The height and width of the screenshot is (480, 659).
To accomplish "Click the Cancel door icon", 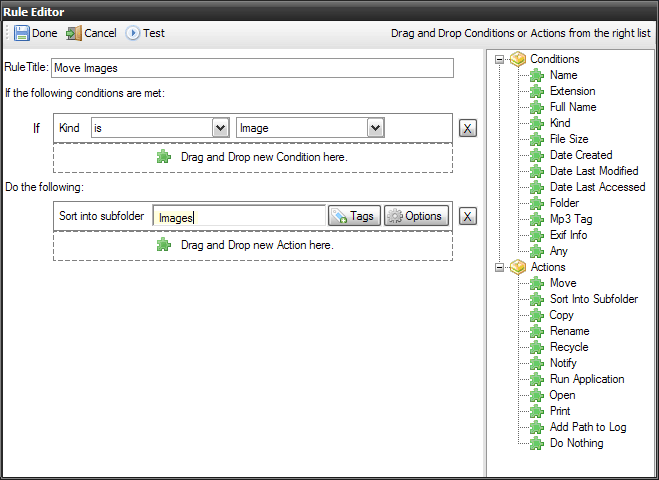I will pyautogui.click(x=74, y=33).
